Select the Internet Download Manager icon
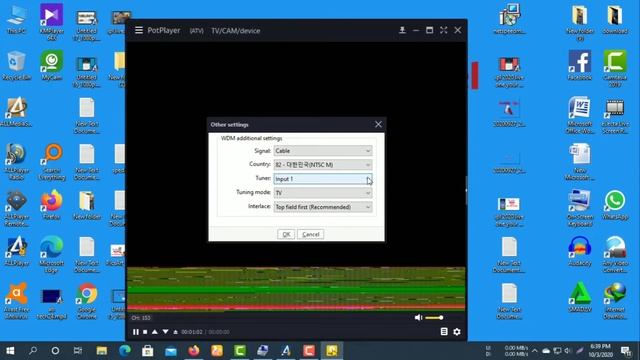 pos(615,301)
